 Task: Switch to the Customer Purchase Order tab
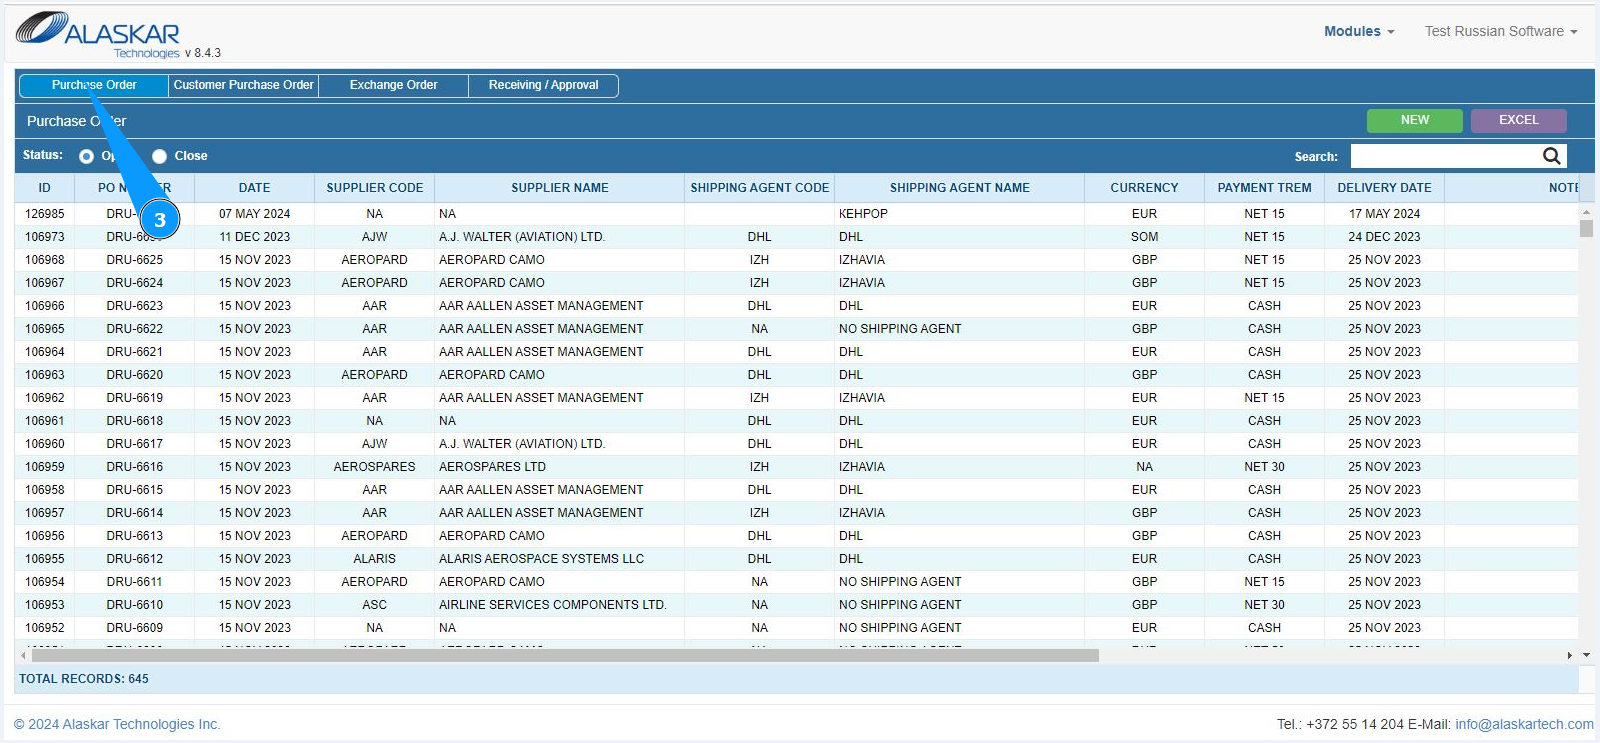(x=243, y=85)
